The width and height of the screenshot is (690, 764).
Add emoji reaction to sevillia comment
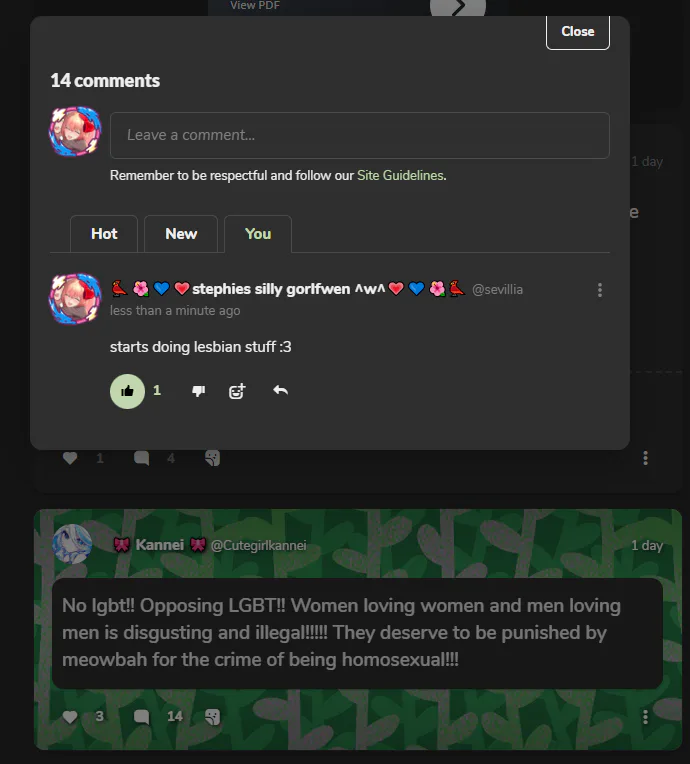point(237,391)
